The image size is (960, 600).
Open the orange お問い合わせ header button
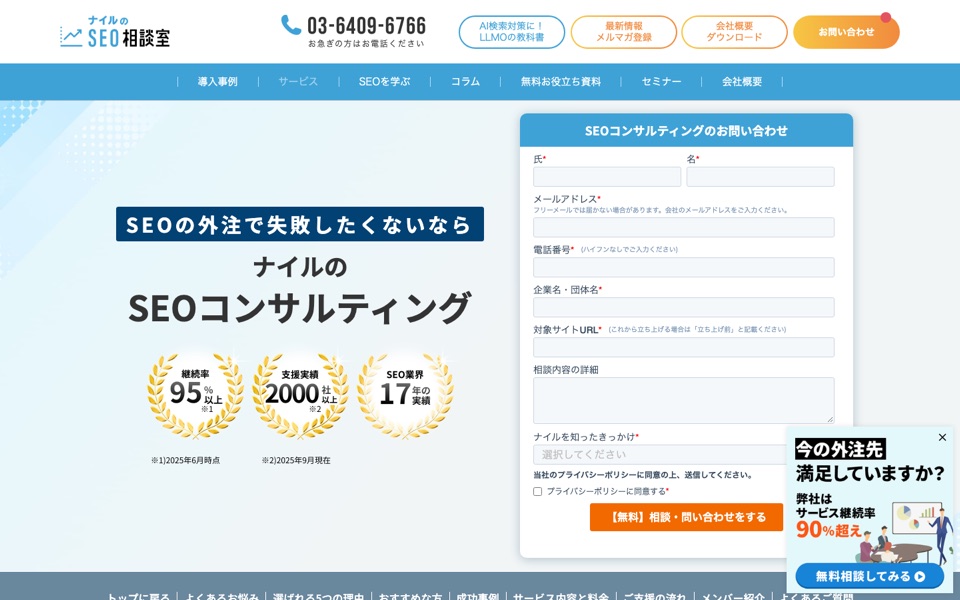[x=846, y=32]
